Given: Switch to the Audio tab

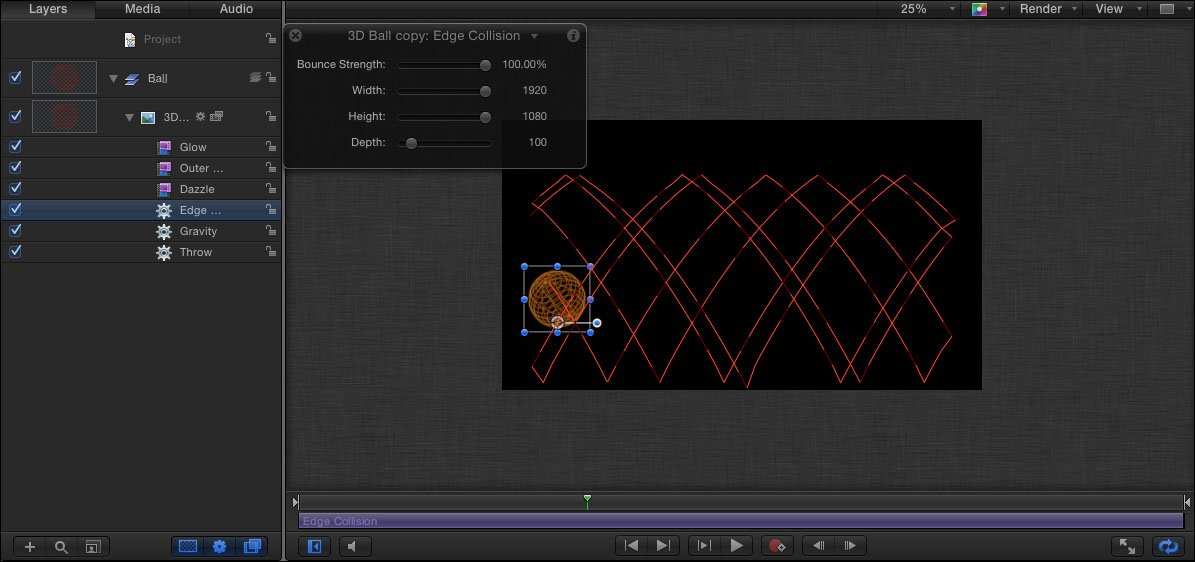Looking at the screenshot, I should click(x=236, y=9).
